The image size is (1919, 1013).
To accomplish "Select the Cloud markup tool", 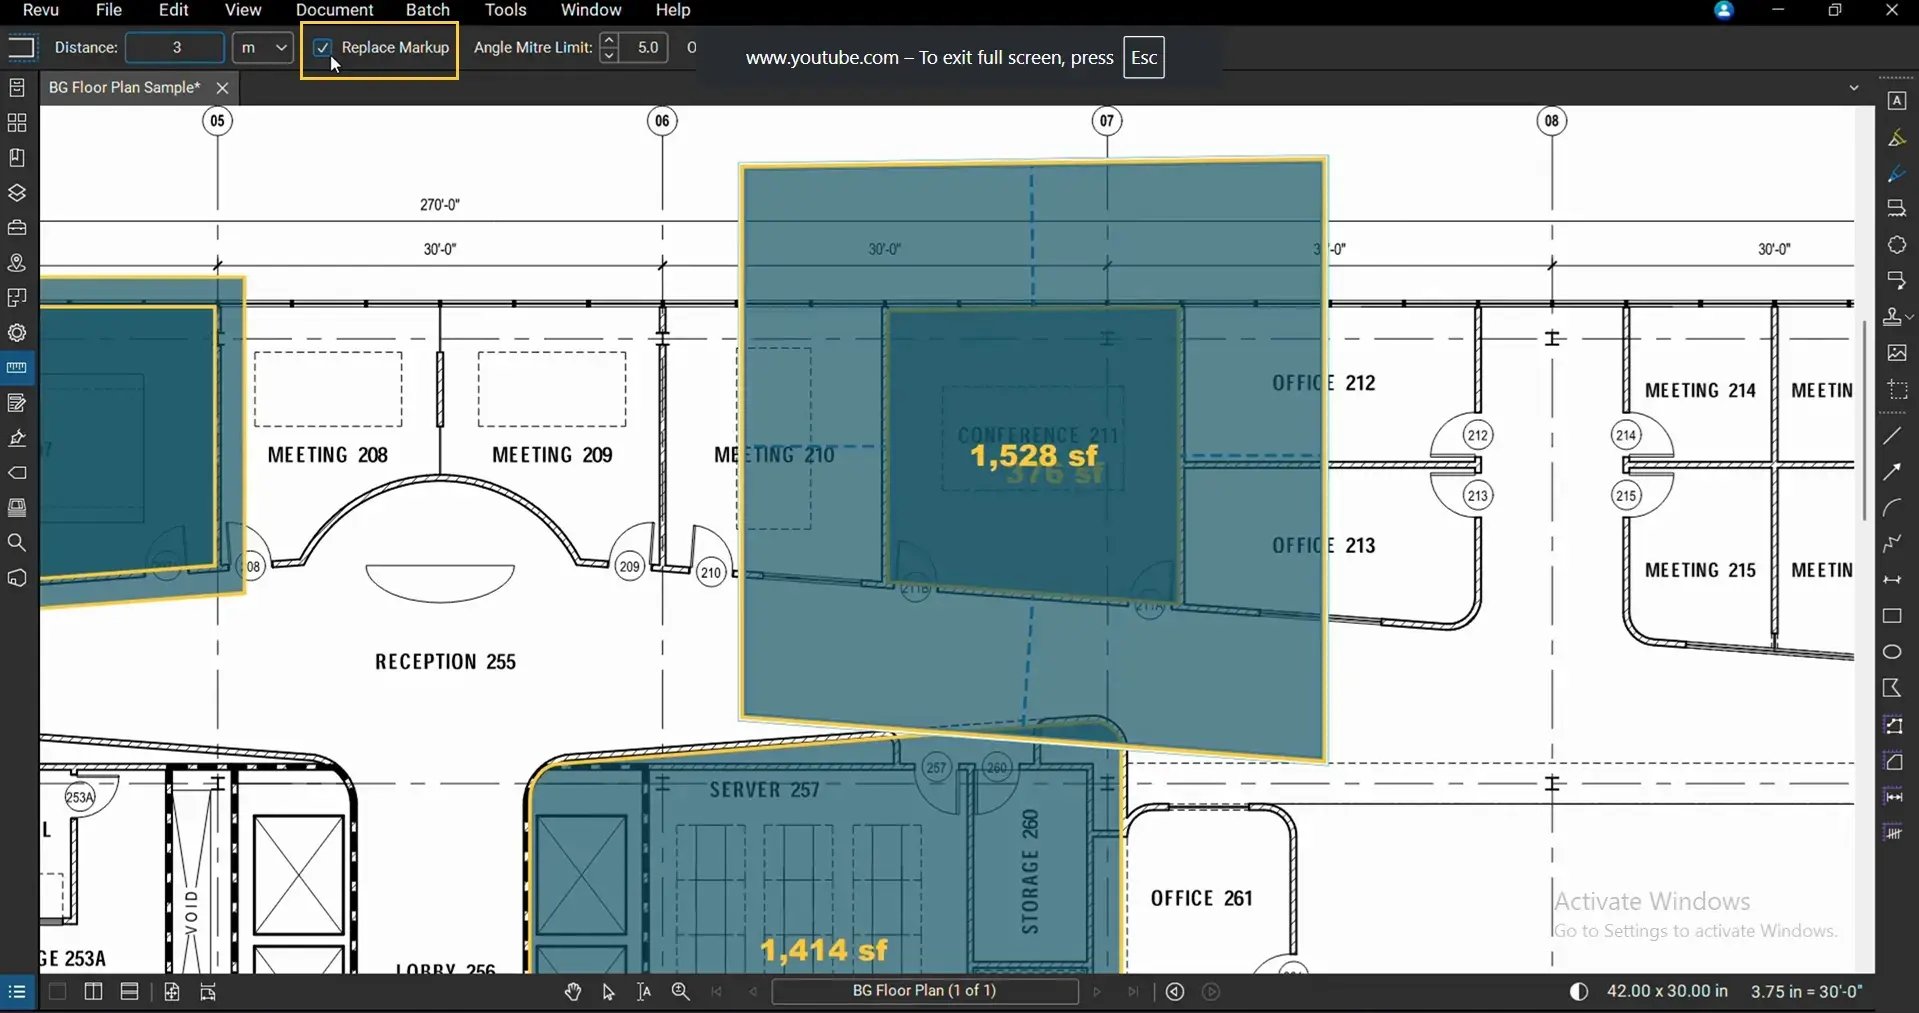I will click(x=1896, y=245).
